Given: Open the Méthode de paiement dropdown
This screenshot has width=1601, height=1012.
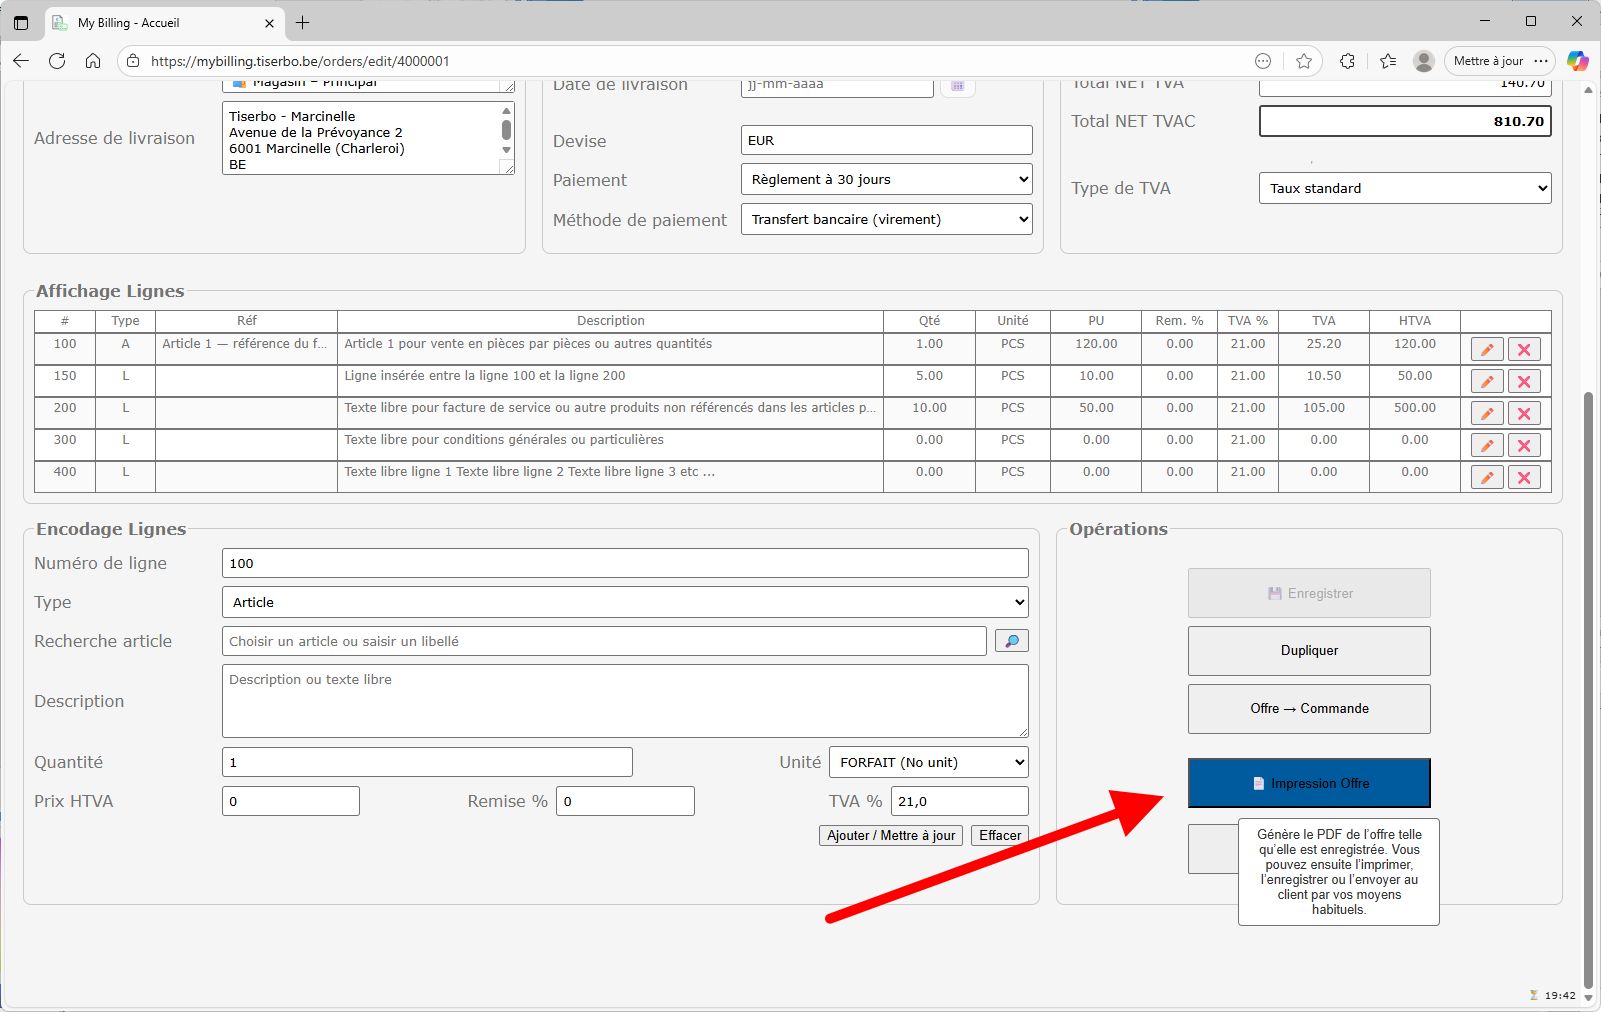Looking at the screenshot, I should pos(886,220).
